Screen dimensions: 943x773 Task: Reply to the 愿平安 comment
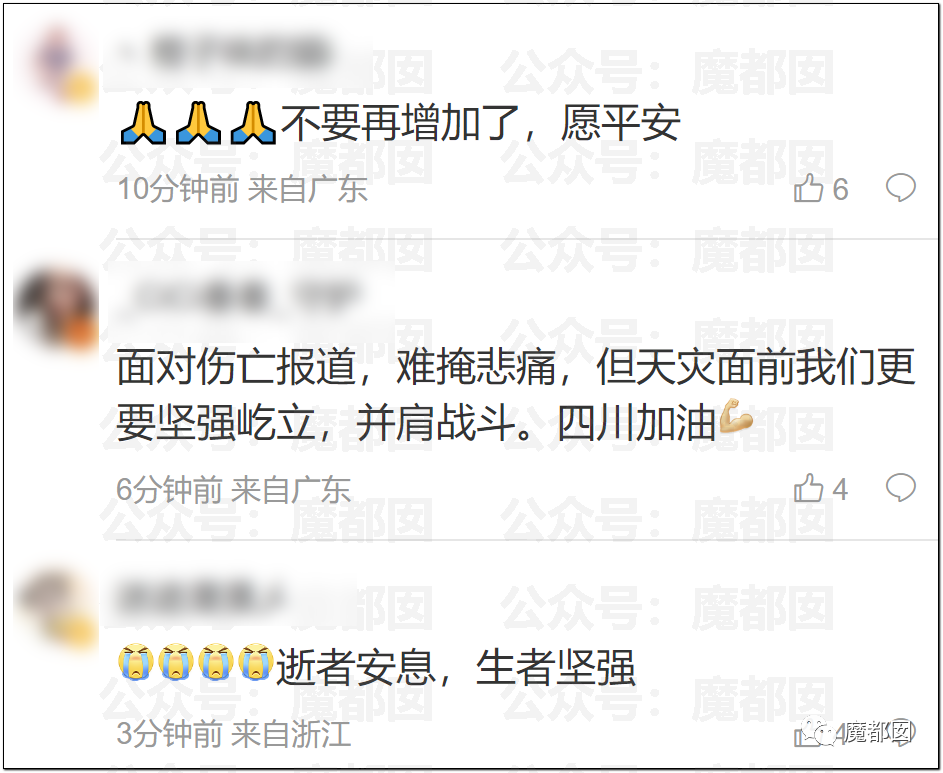(x=900, y=188)
